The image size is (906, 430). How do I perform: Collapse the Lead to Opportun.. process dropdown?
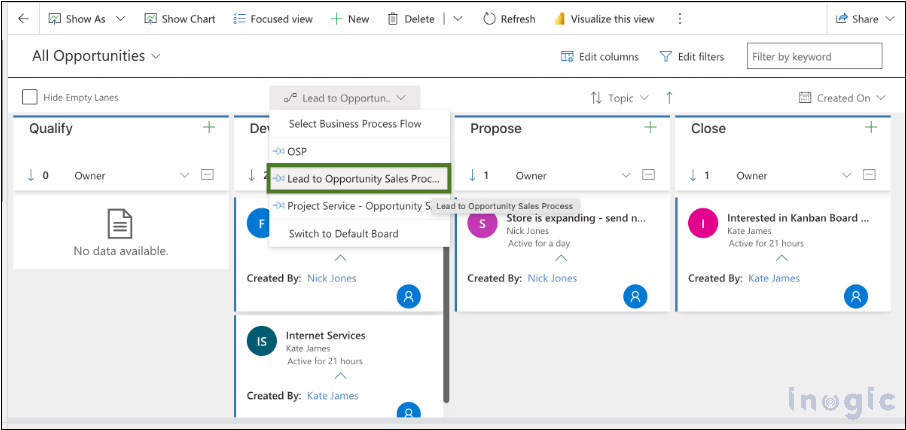tap(345, 98)
